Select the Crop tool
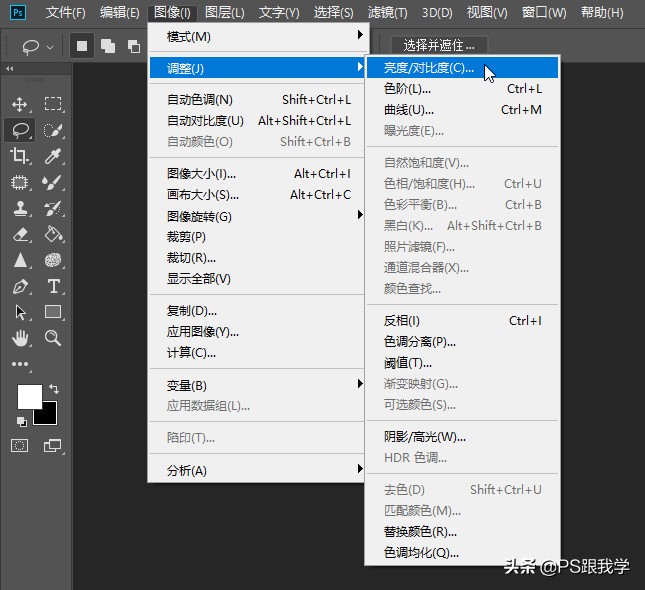The image size is (645, 590). 19,156
